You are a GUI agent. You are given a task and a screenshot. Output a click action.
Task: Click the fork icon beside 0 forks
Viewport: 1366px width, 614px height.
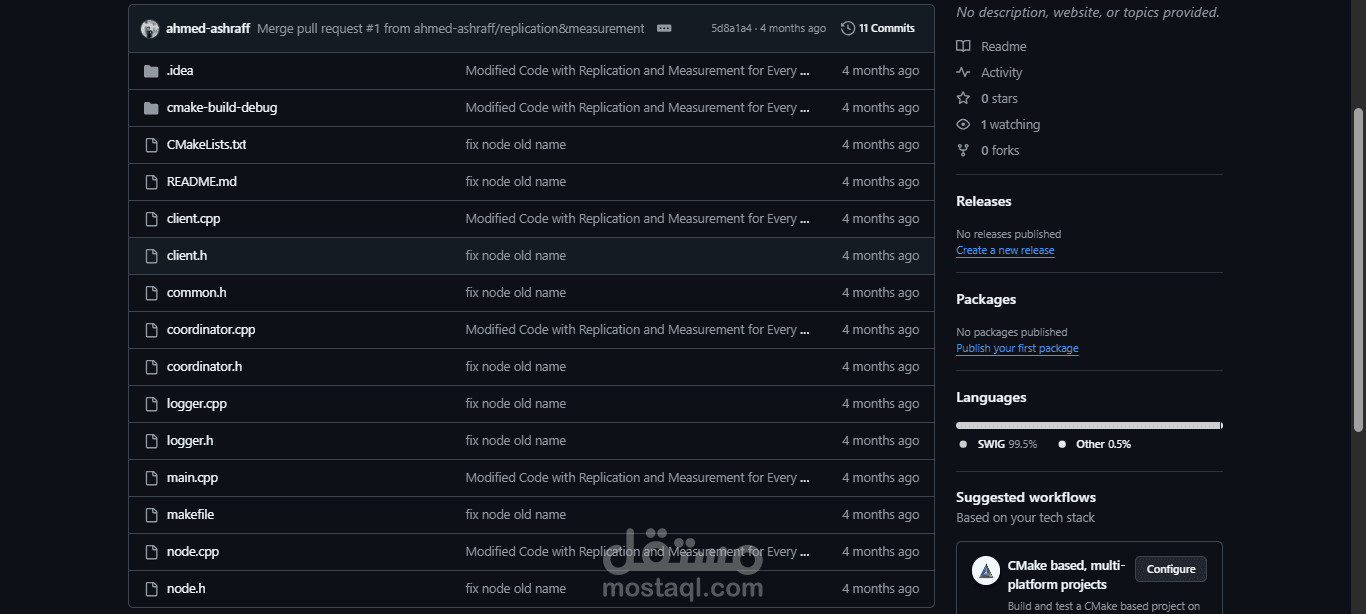pos(963,150)
